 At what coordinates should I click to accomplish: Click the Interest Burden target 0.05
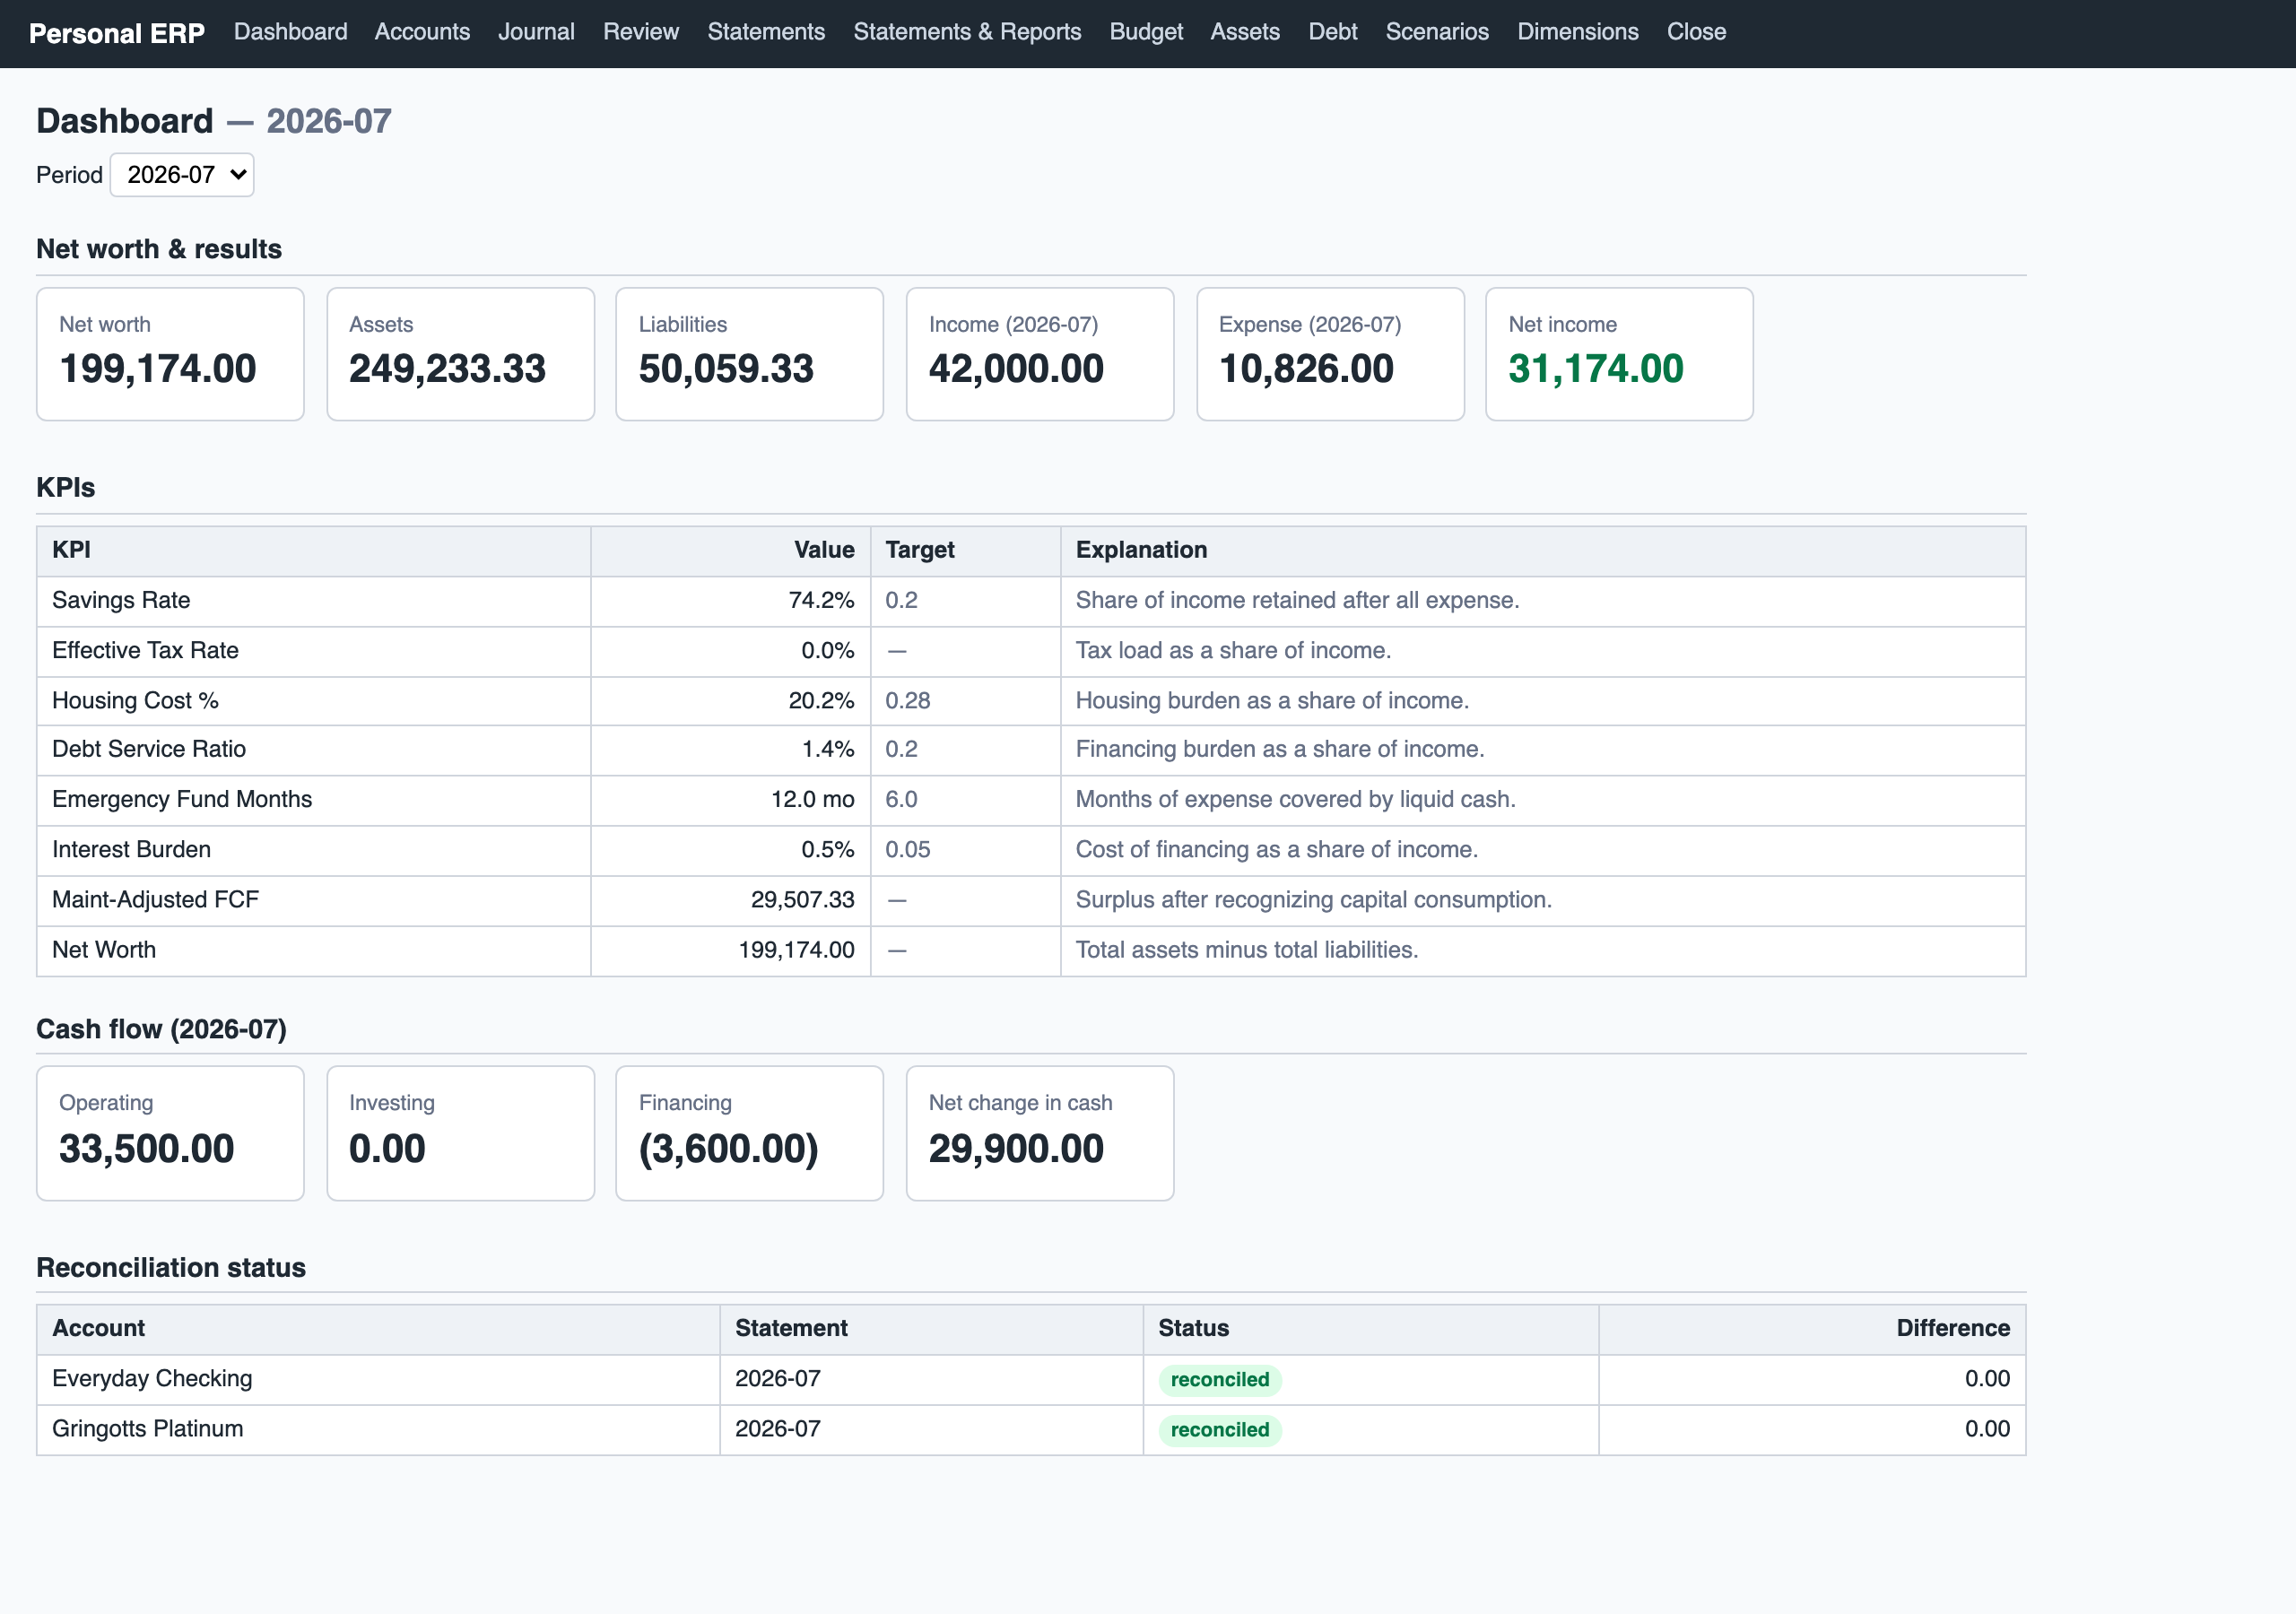[x=907, y=850]
